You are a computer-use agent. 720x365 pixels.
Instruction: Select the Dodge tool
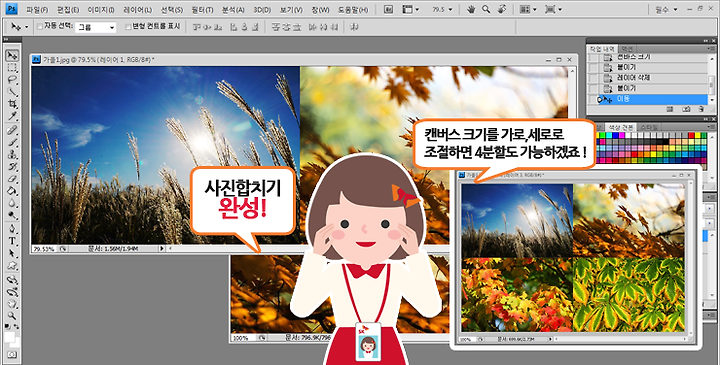[12, 214]
